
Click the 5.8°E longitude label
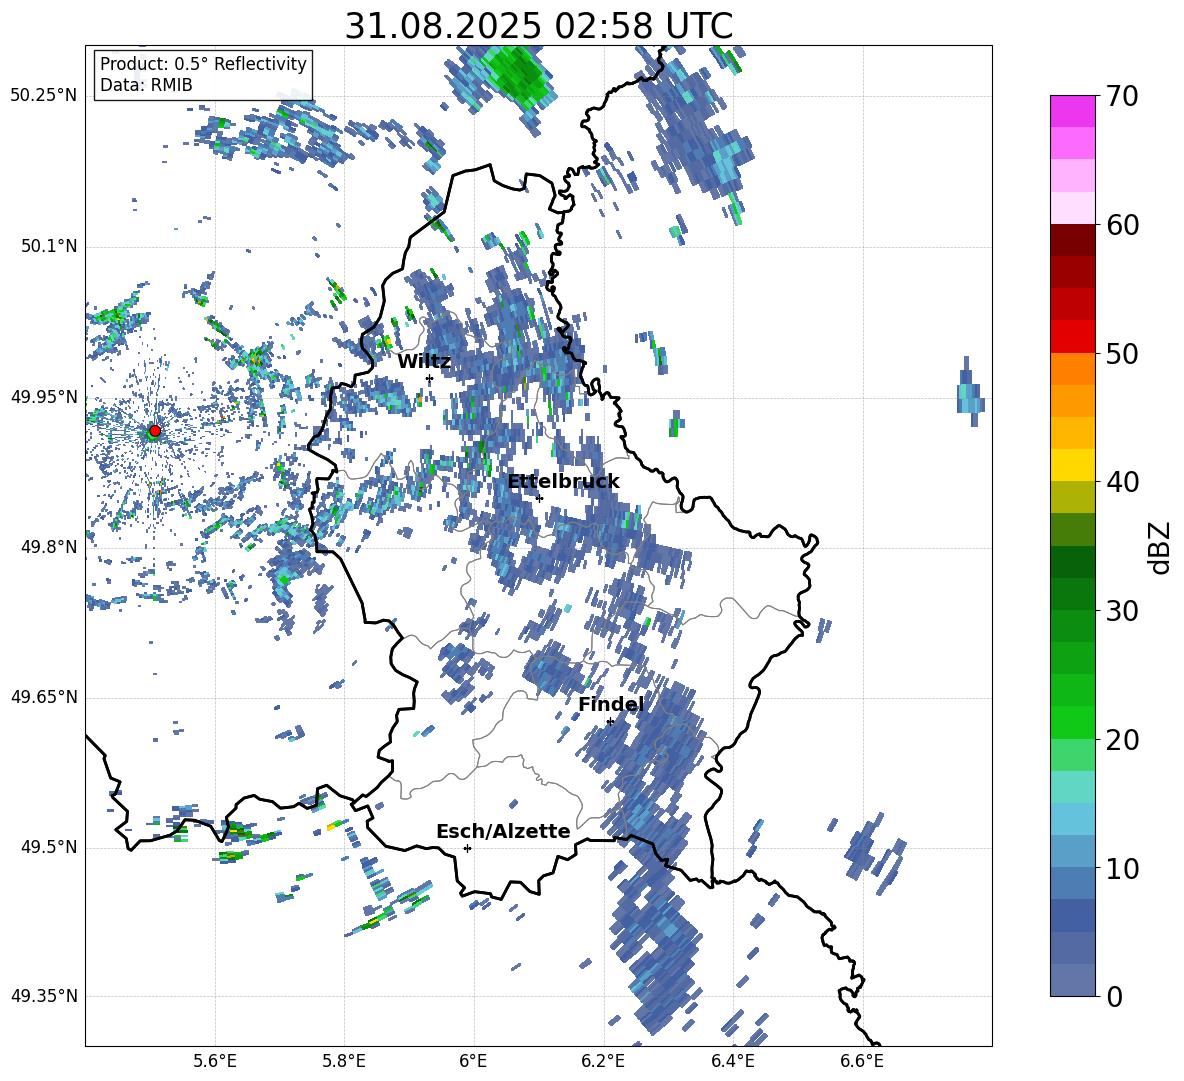point(344,1061)
